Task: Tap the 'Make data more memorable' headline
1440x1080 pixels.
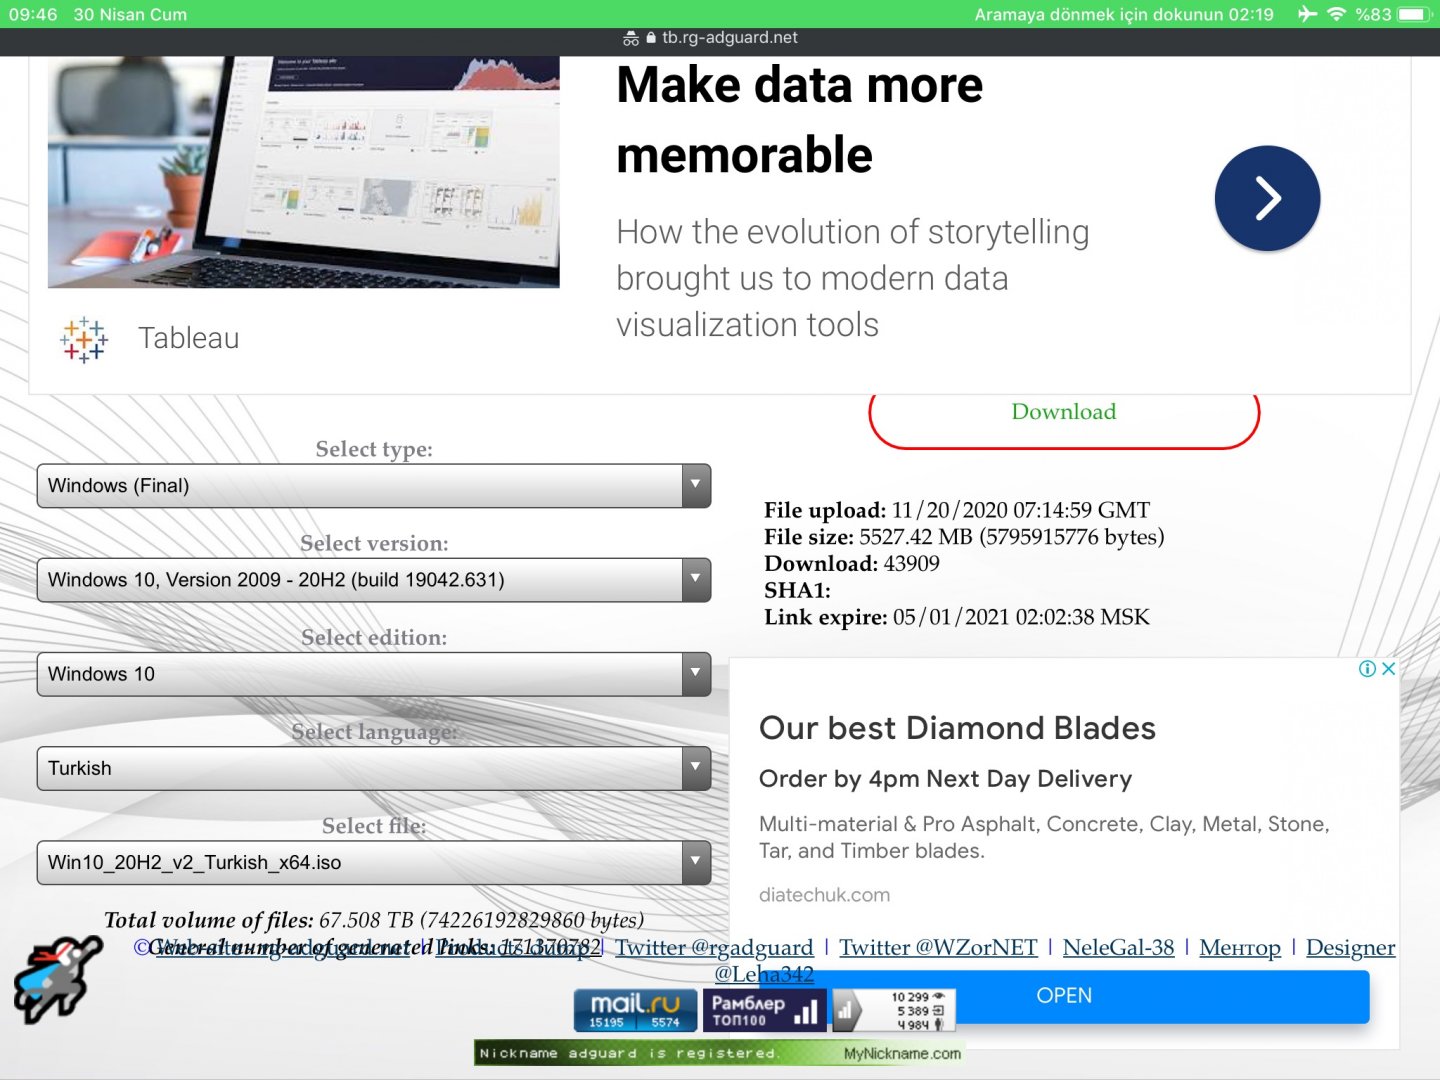Action: click(800, 120)
